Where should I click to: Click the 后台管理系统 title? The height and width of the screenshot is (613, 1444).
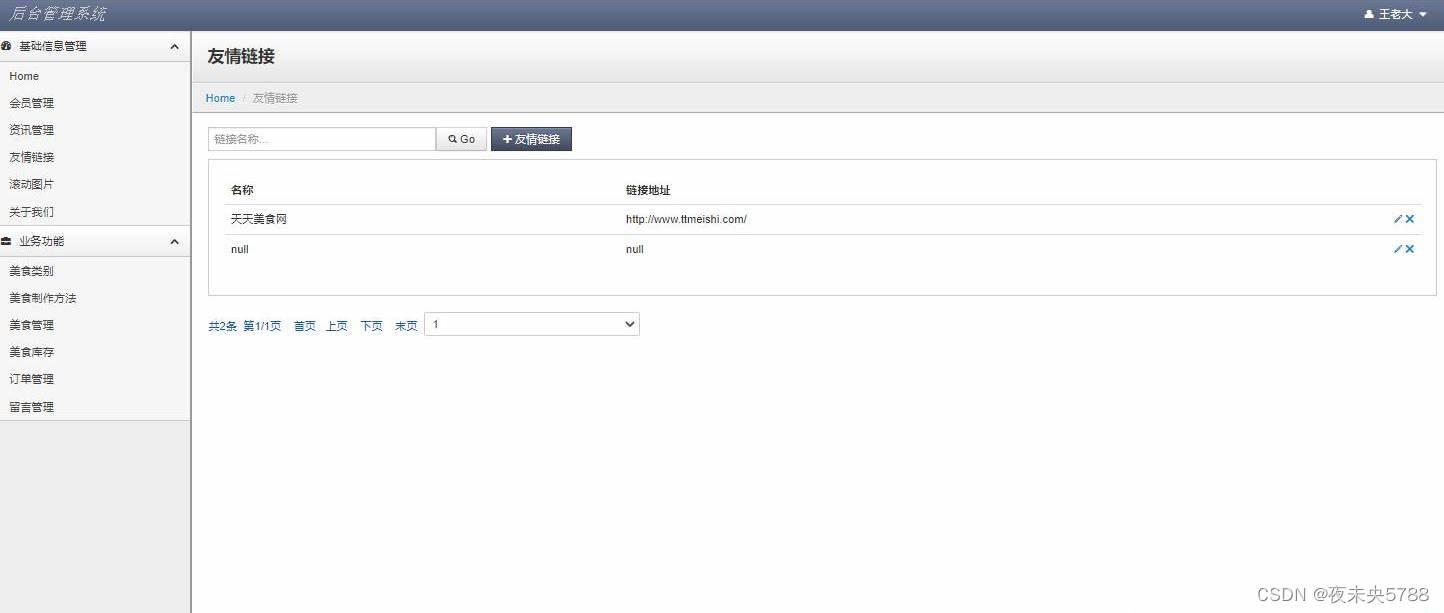(58, 14)
